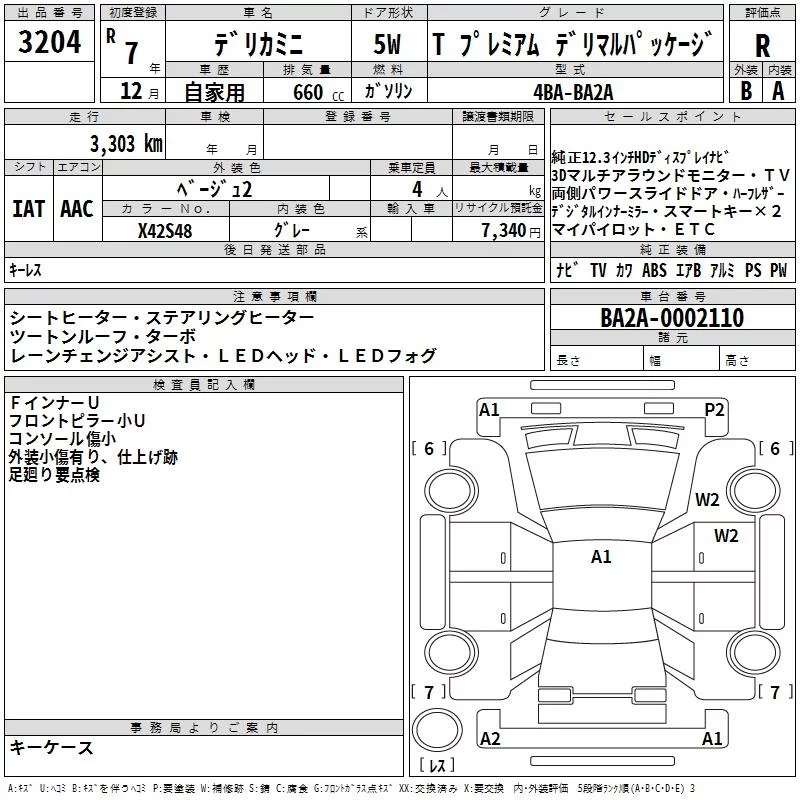Click the 後日発送部品 header
The width and height of the screenshot is (800, 800).
(274, 249)
